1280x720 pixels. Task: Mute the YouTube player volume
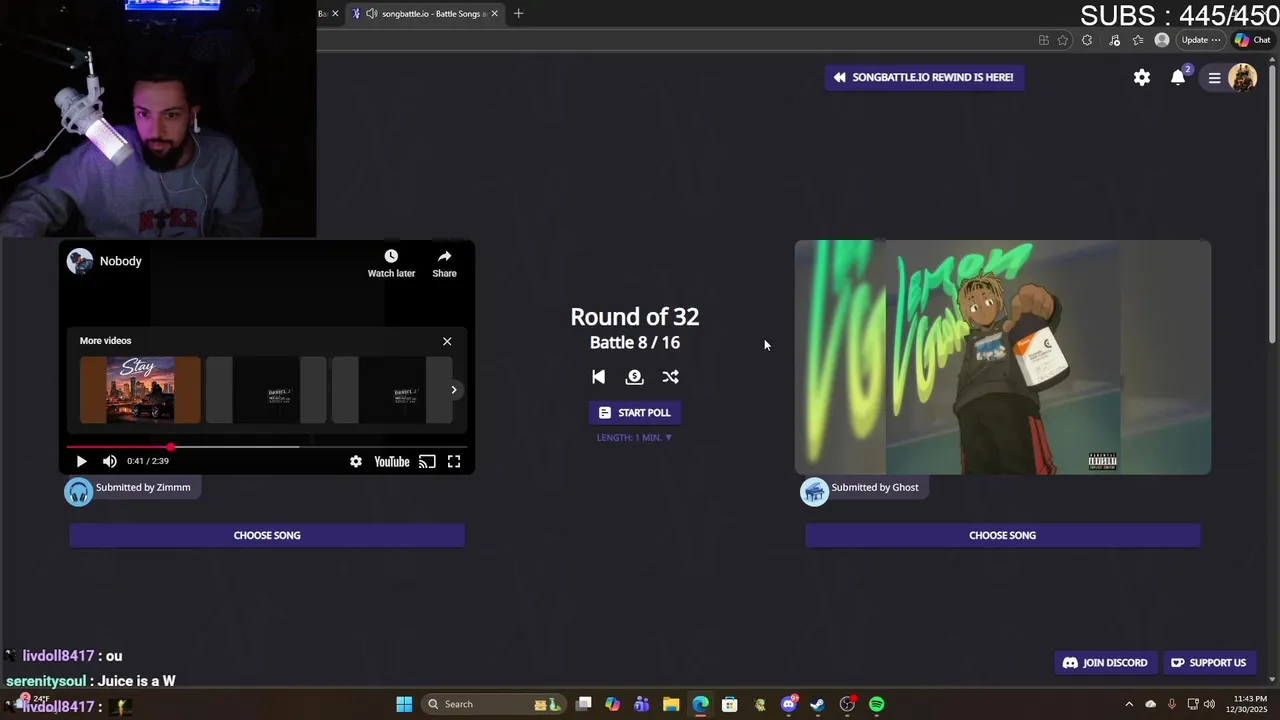(109, 461)
